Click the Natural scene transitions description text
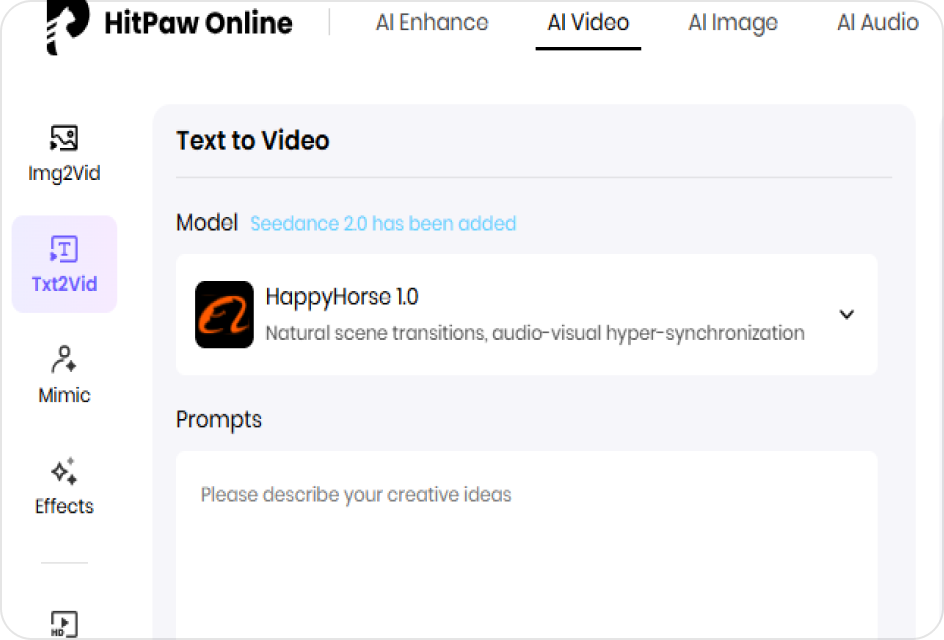The image size is (944, 640). click(535, 333)
